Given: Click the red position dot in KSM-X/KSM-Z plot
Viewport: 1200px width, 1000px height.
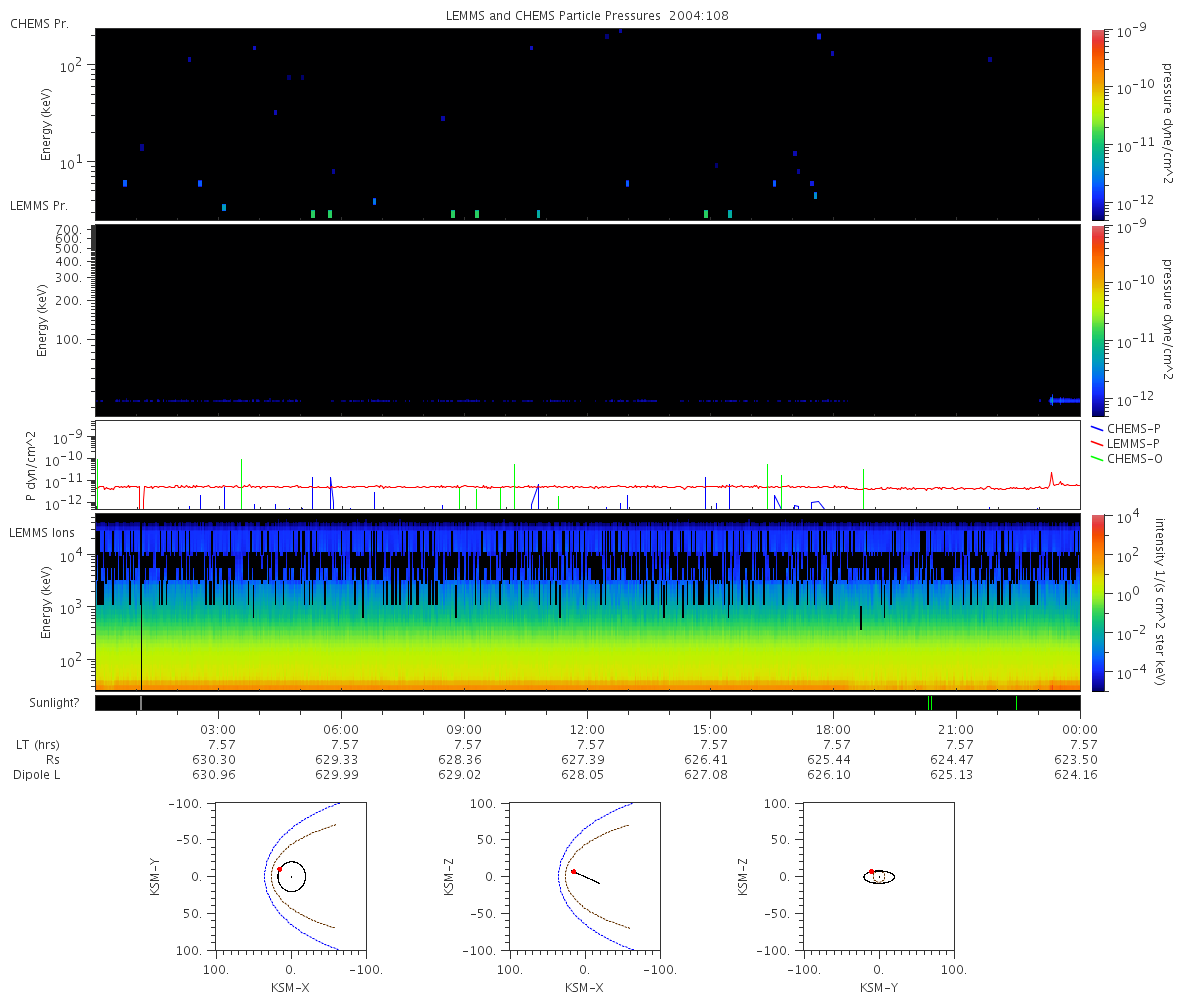Looking at the screenshot, I should pyautogui.click(x=573, y=871).
